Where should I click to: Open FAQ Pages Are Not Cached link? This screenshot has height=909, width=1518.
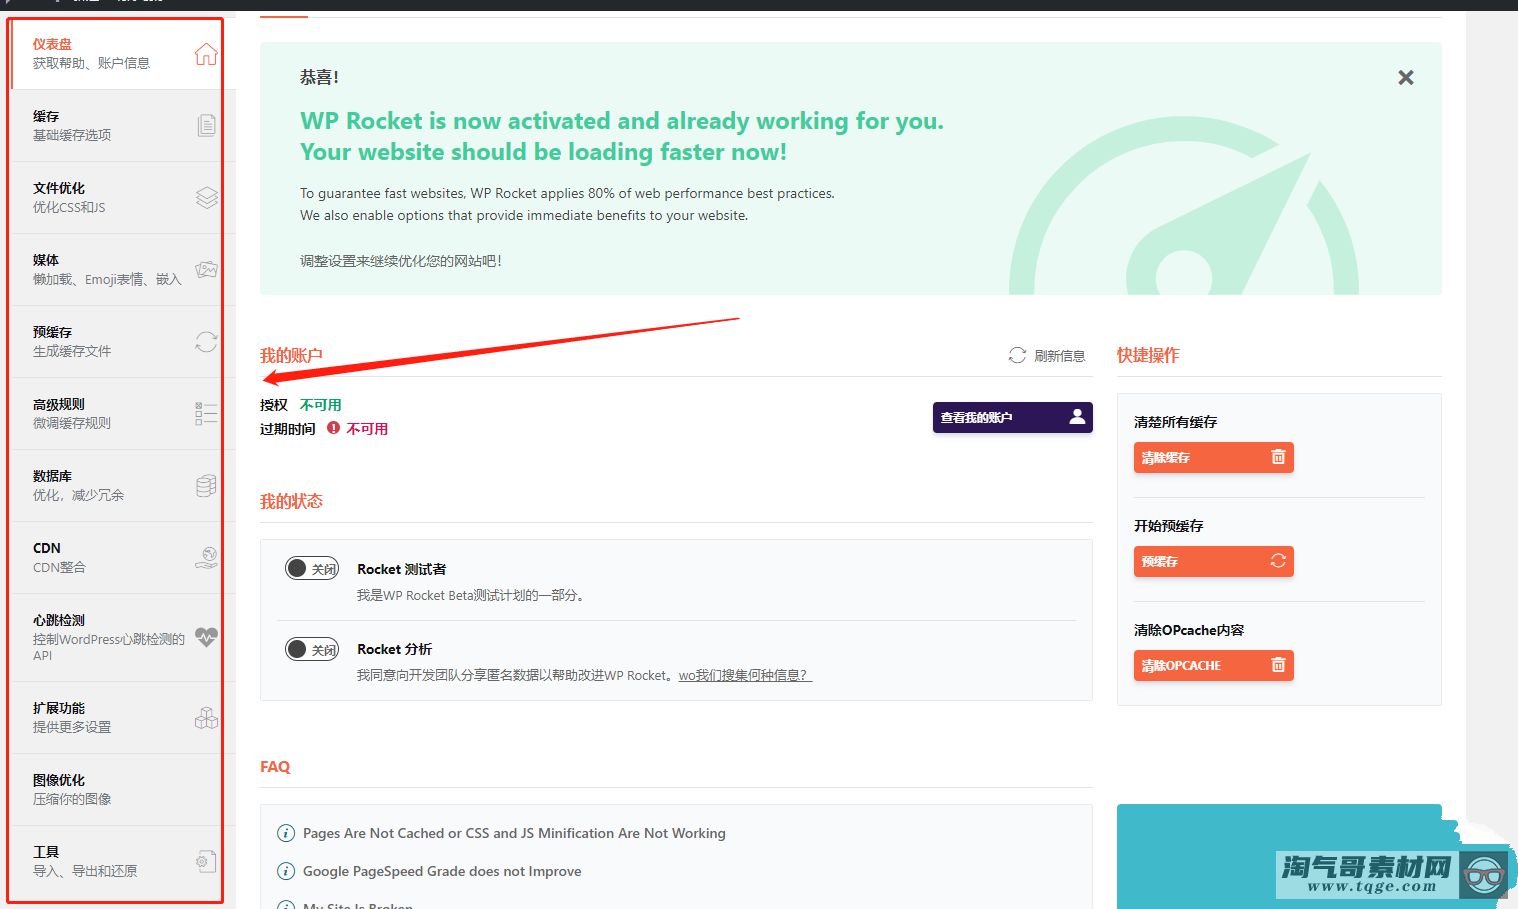[514, 833]
